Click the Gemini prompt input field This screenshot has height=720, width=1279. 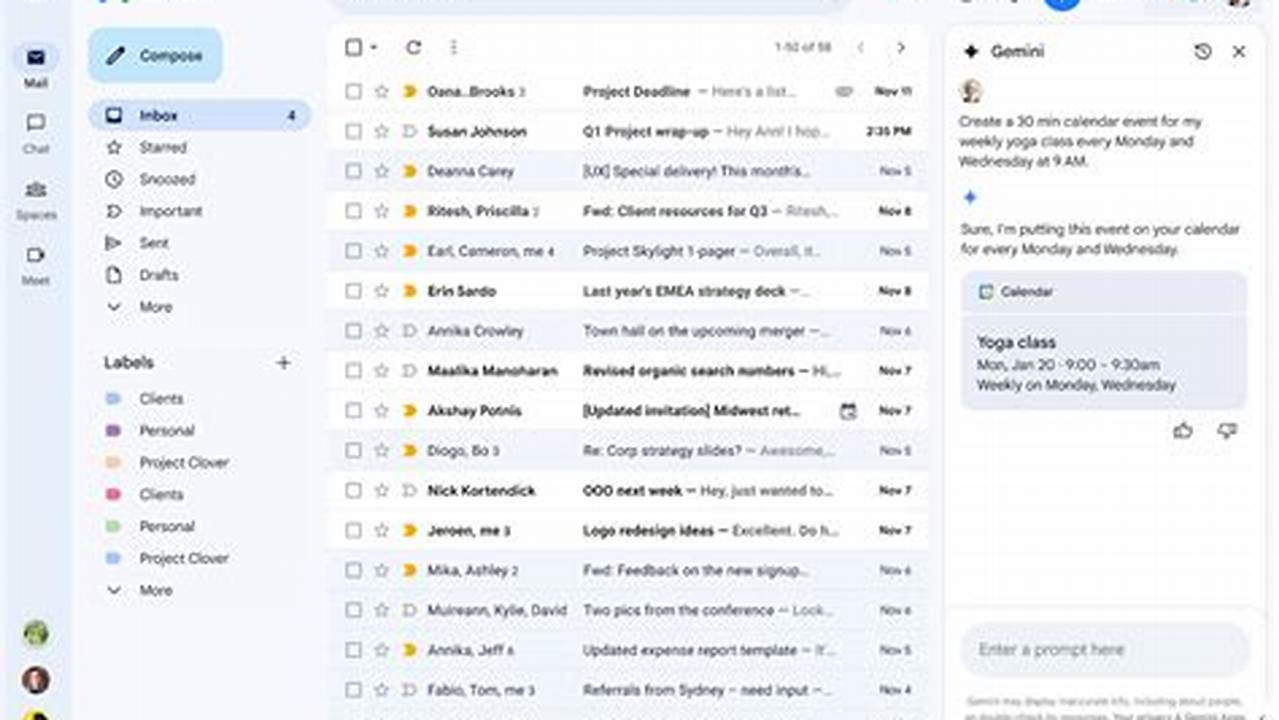click(x=1104, y=649)
